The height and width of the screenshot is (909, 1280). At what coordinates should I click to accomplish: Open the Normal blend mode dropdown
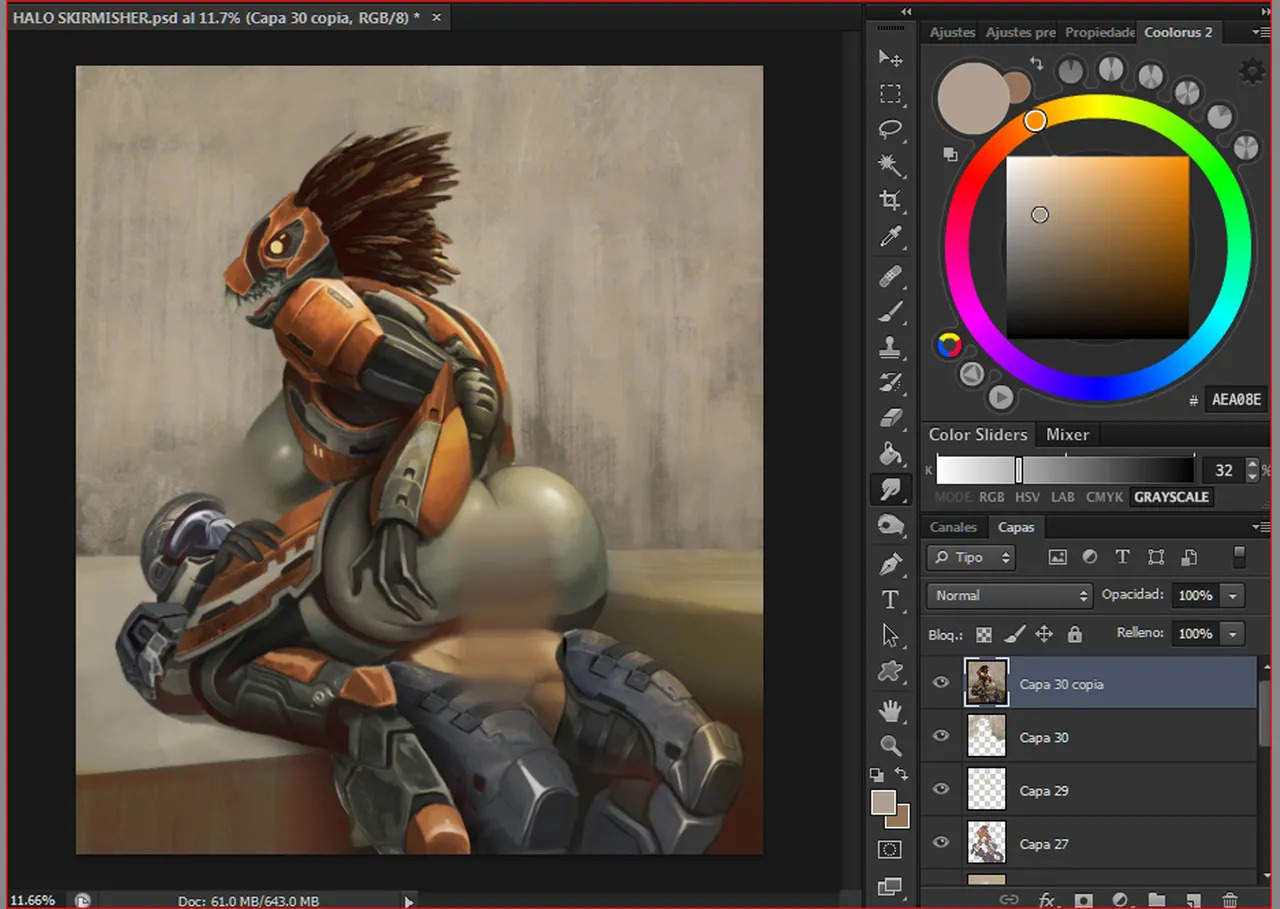1009,595
